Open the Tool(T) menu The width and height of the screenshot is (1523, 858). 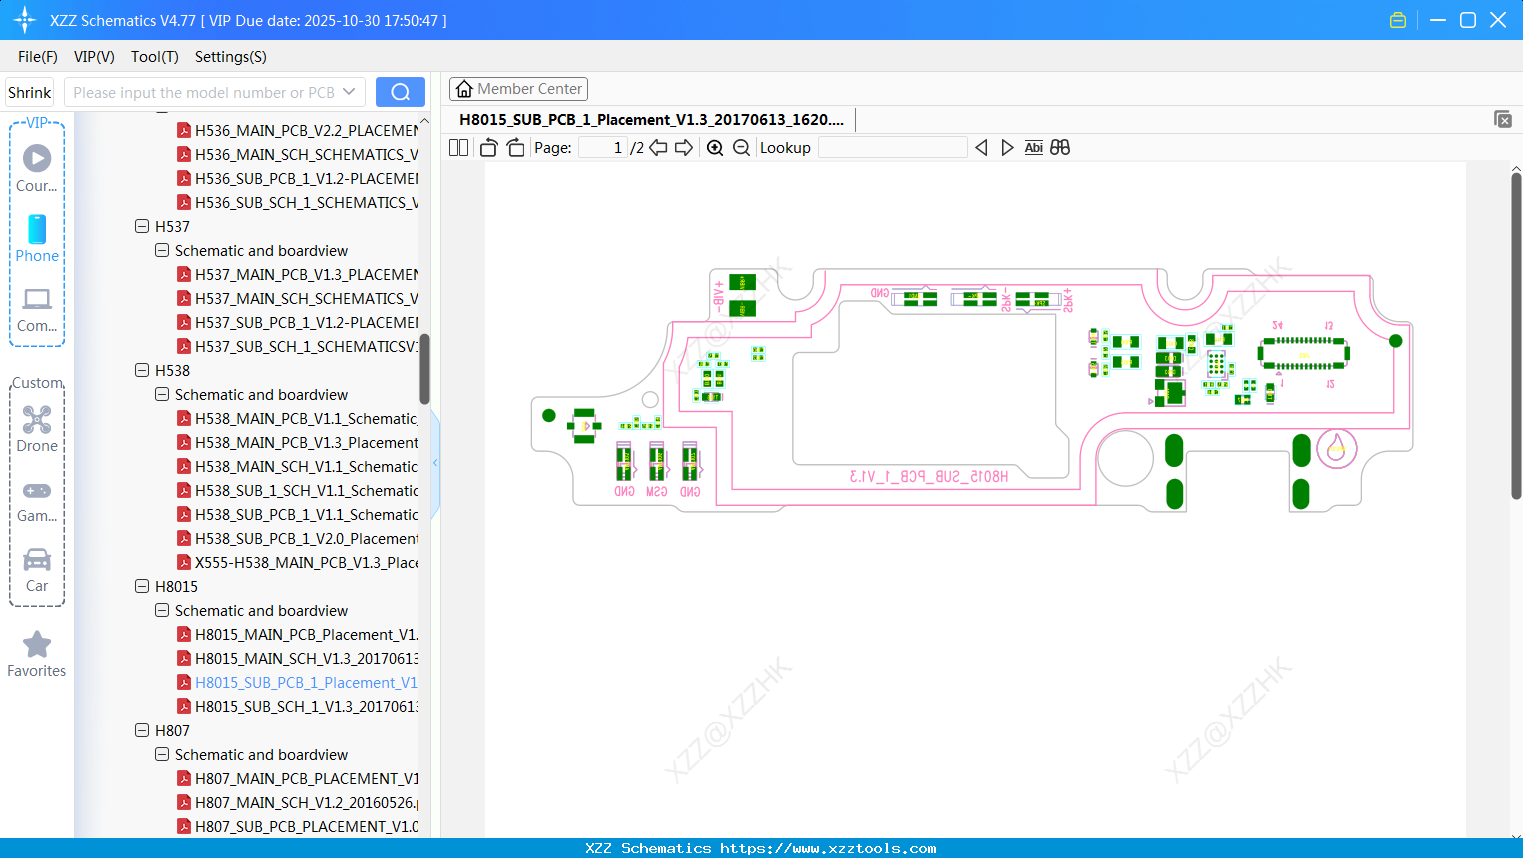pos(154,57)
